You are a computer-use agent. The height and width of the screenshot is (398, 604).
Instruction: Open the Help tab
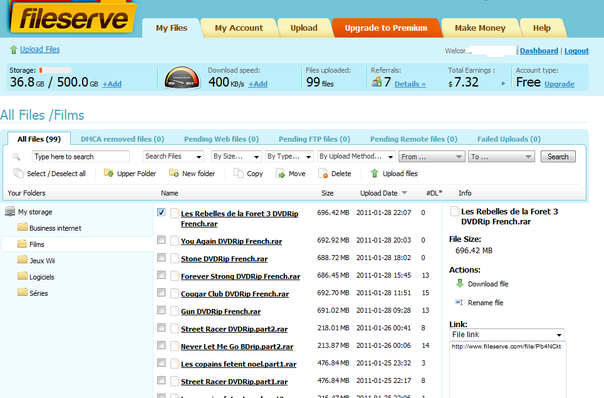[x=542, y=28]
